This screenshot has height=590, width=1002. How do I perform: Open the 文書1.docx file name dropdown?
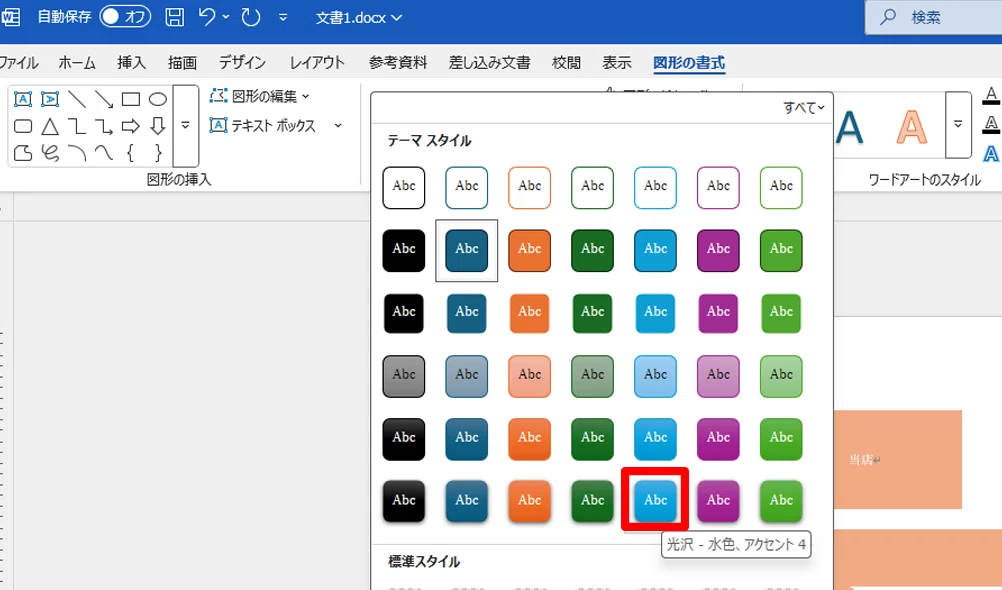click(x=358, y=17)
